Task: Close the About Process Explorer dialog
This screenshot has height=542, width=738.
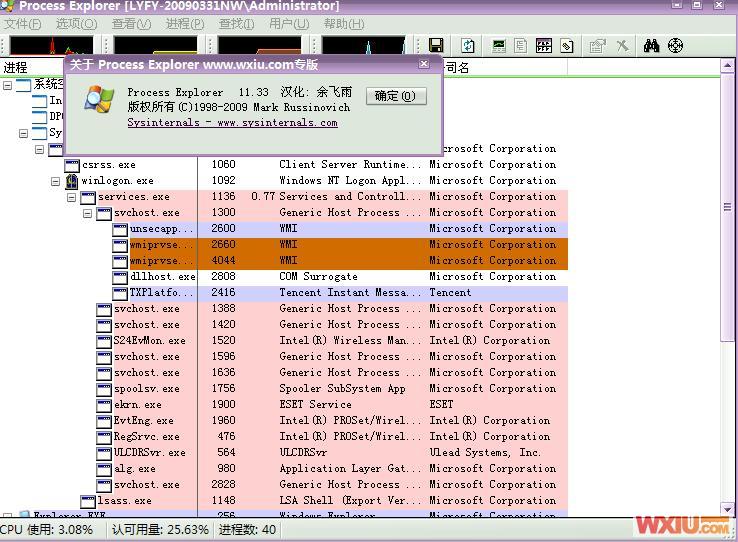Action: [423, 64]
